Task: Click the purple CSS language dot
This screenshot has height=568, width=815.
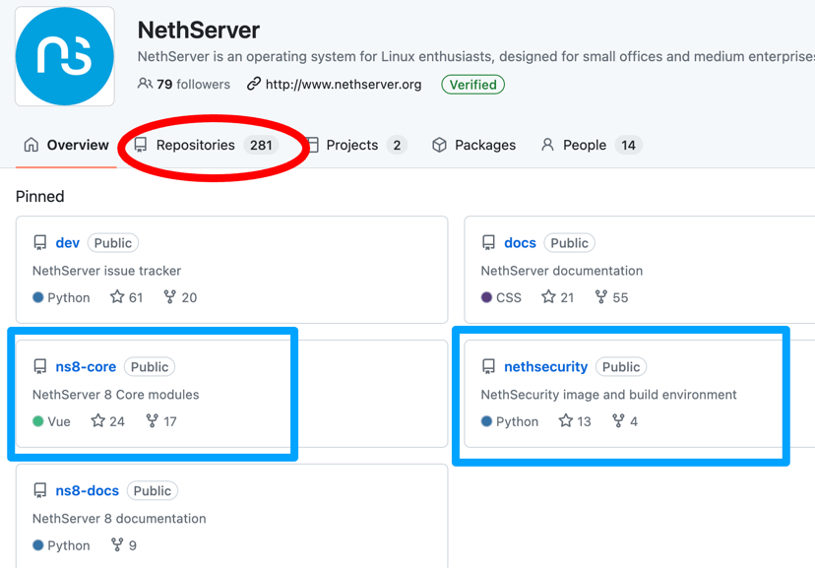Action: tap(487, 297)
